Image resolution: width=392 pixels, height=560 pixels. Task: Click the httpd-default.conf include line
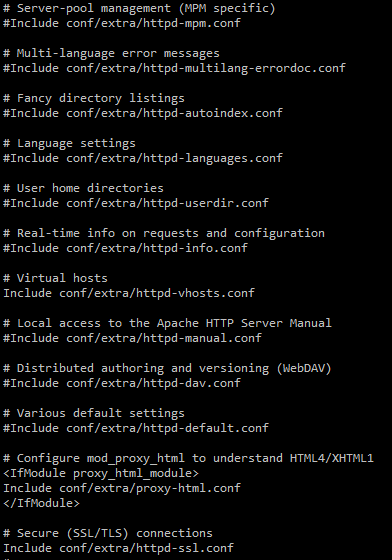[x=136, y=428]
